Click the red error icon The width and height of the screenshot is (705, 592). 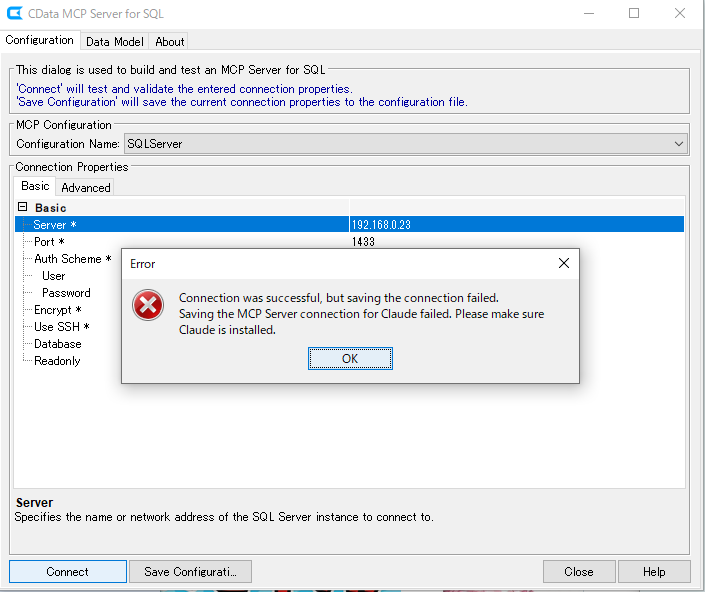pyautogui.click(x=147, y=305)
